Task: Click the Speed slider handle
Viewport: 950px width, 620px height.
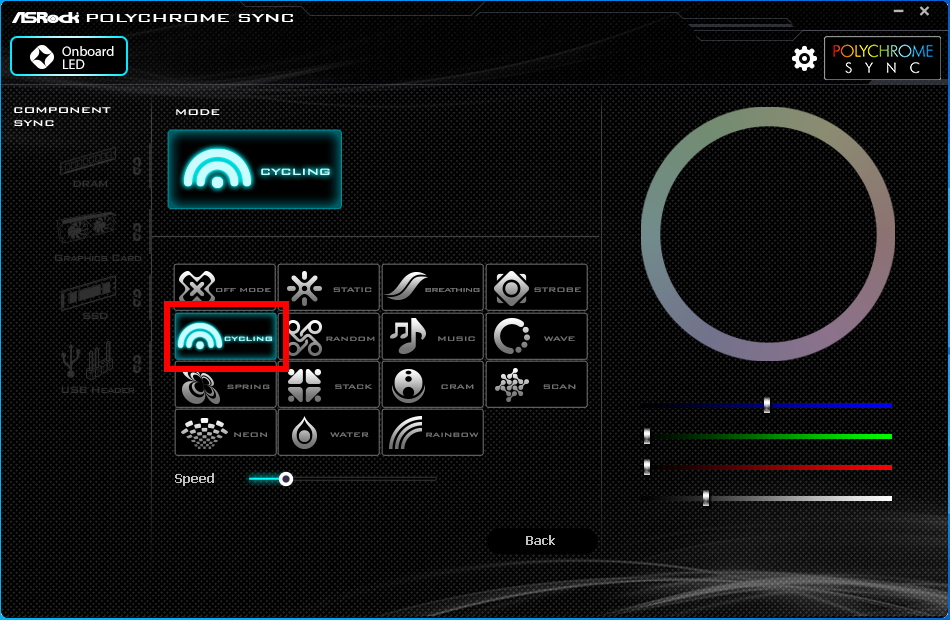Action: tap(286, 479)
